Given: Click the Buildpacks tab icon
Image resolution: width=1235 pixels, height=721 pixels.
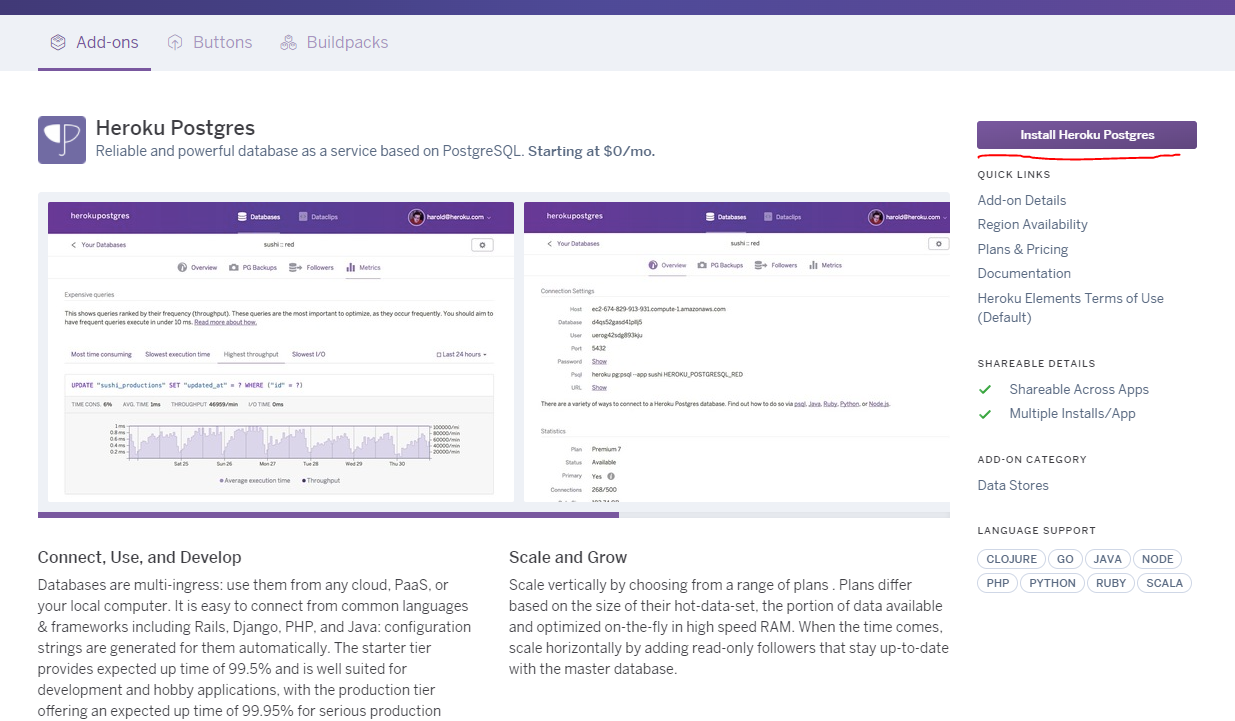Looking at the screenshot, I should 288,42.
